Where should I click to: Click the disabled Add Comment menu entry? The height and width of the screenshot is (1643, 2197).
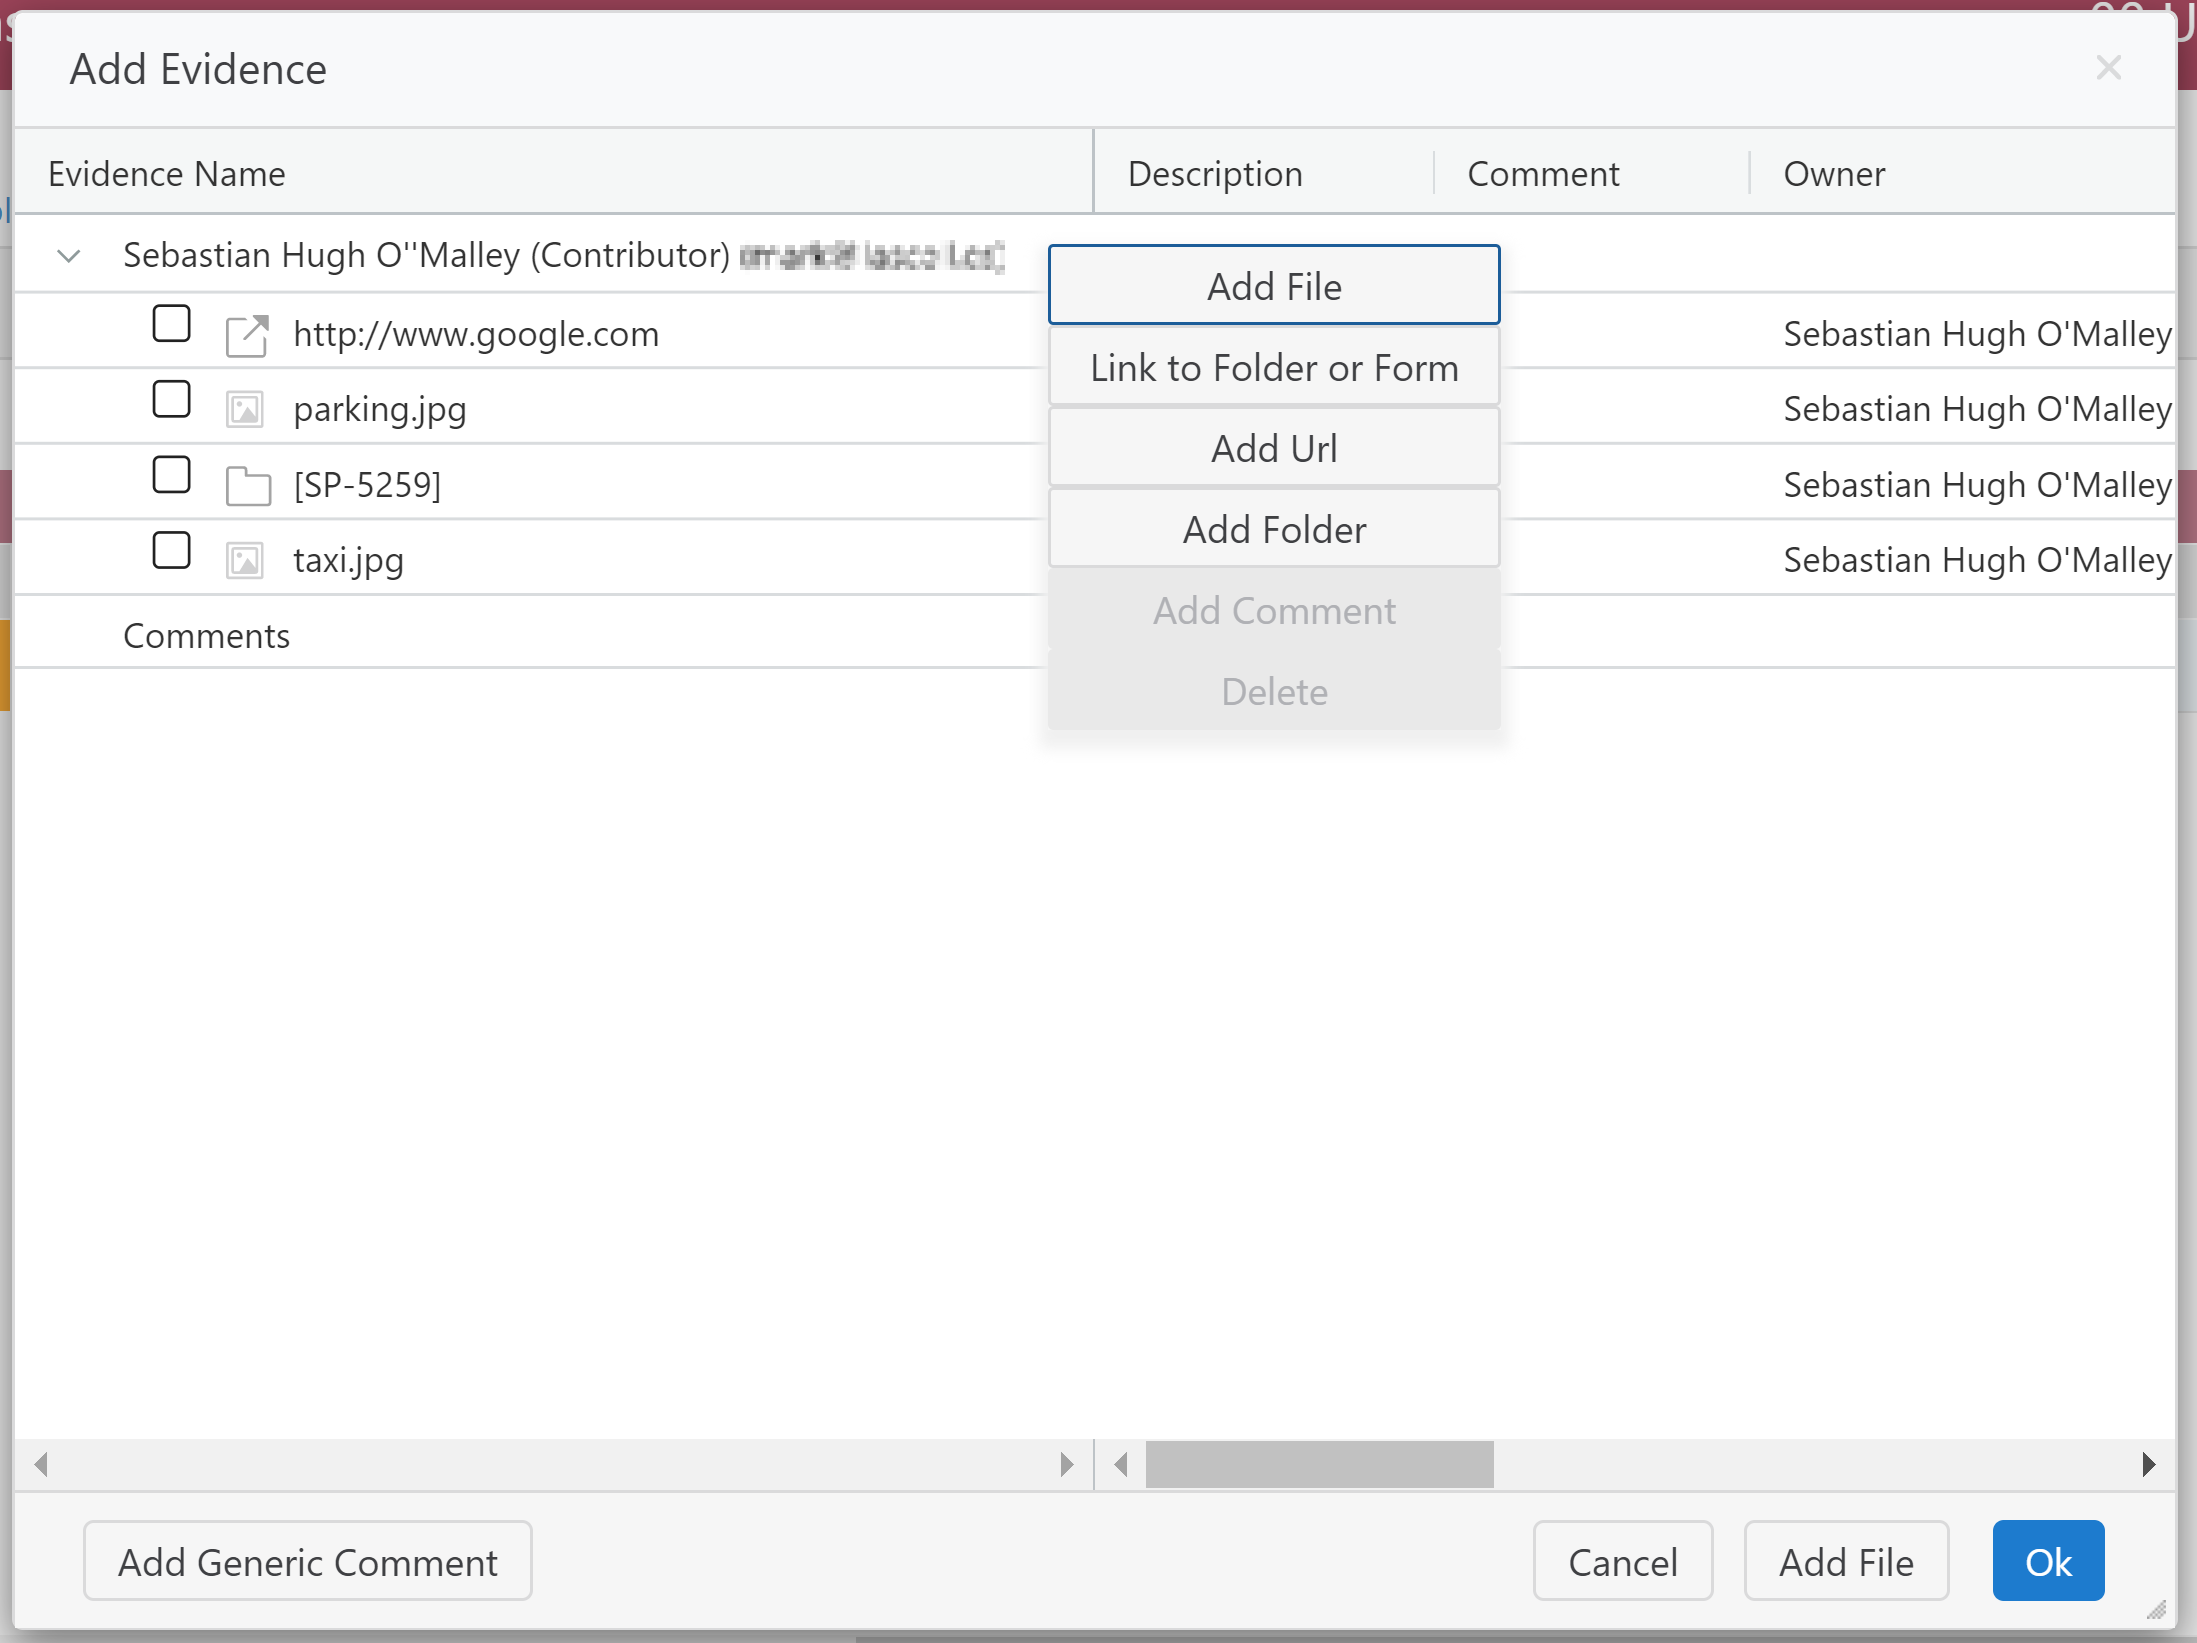[1273, 610]
